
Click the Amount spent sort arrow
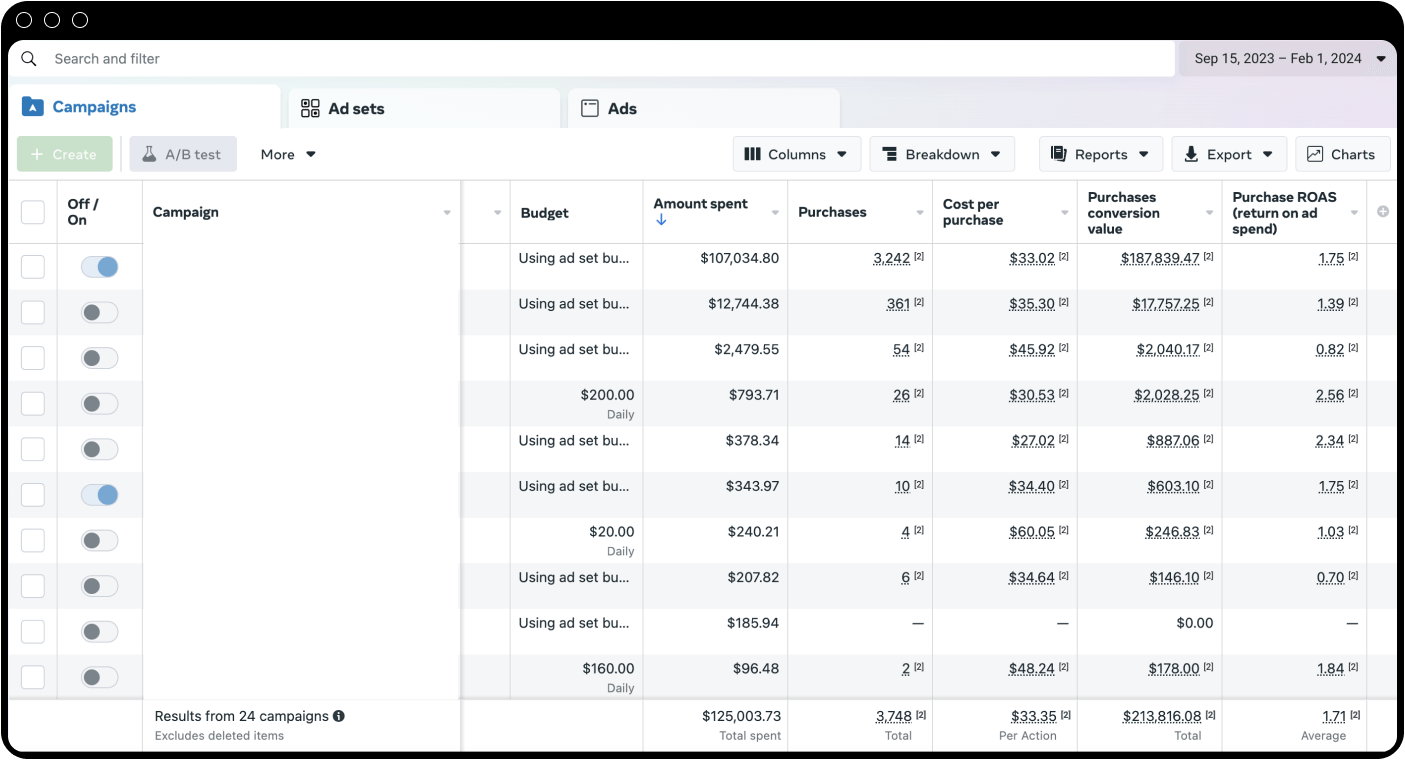point(661,220)
